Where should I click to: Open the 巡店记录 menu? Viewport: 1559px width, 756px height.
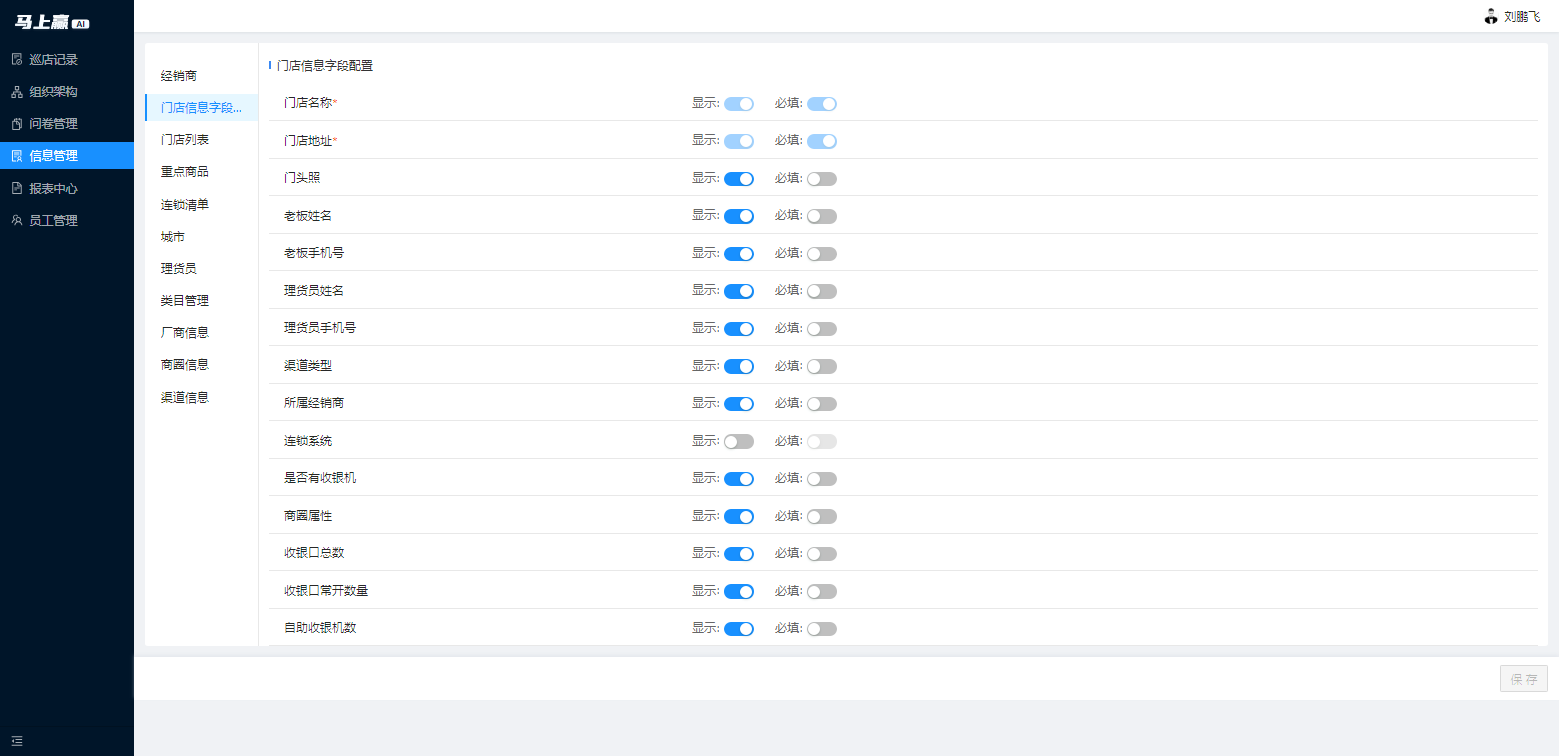pos(67,60)
